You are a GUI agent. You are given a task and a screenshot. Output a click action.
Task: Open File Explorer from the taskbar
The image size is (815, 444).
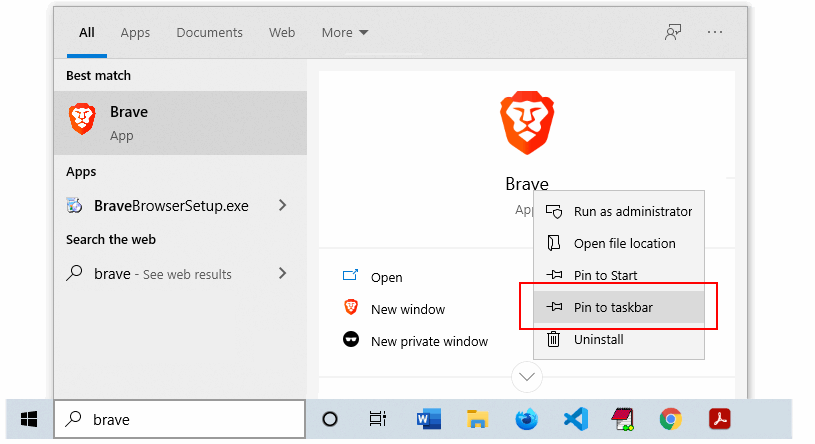click(x=477, y=419)
